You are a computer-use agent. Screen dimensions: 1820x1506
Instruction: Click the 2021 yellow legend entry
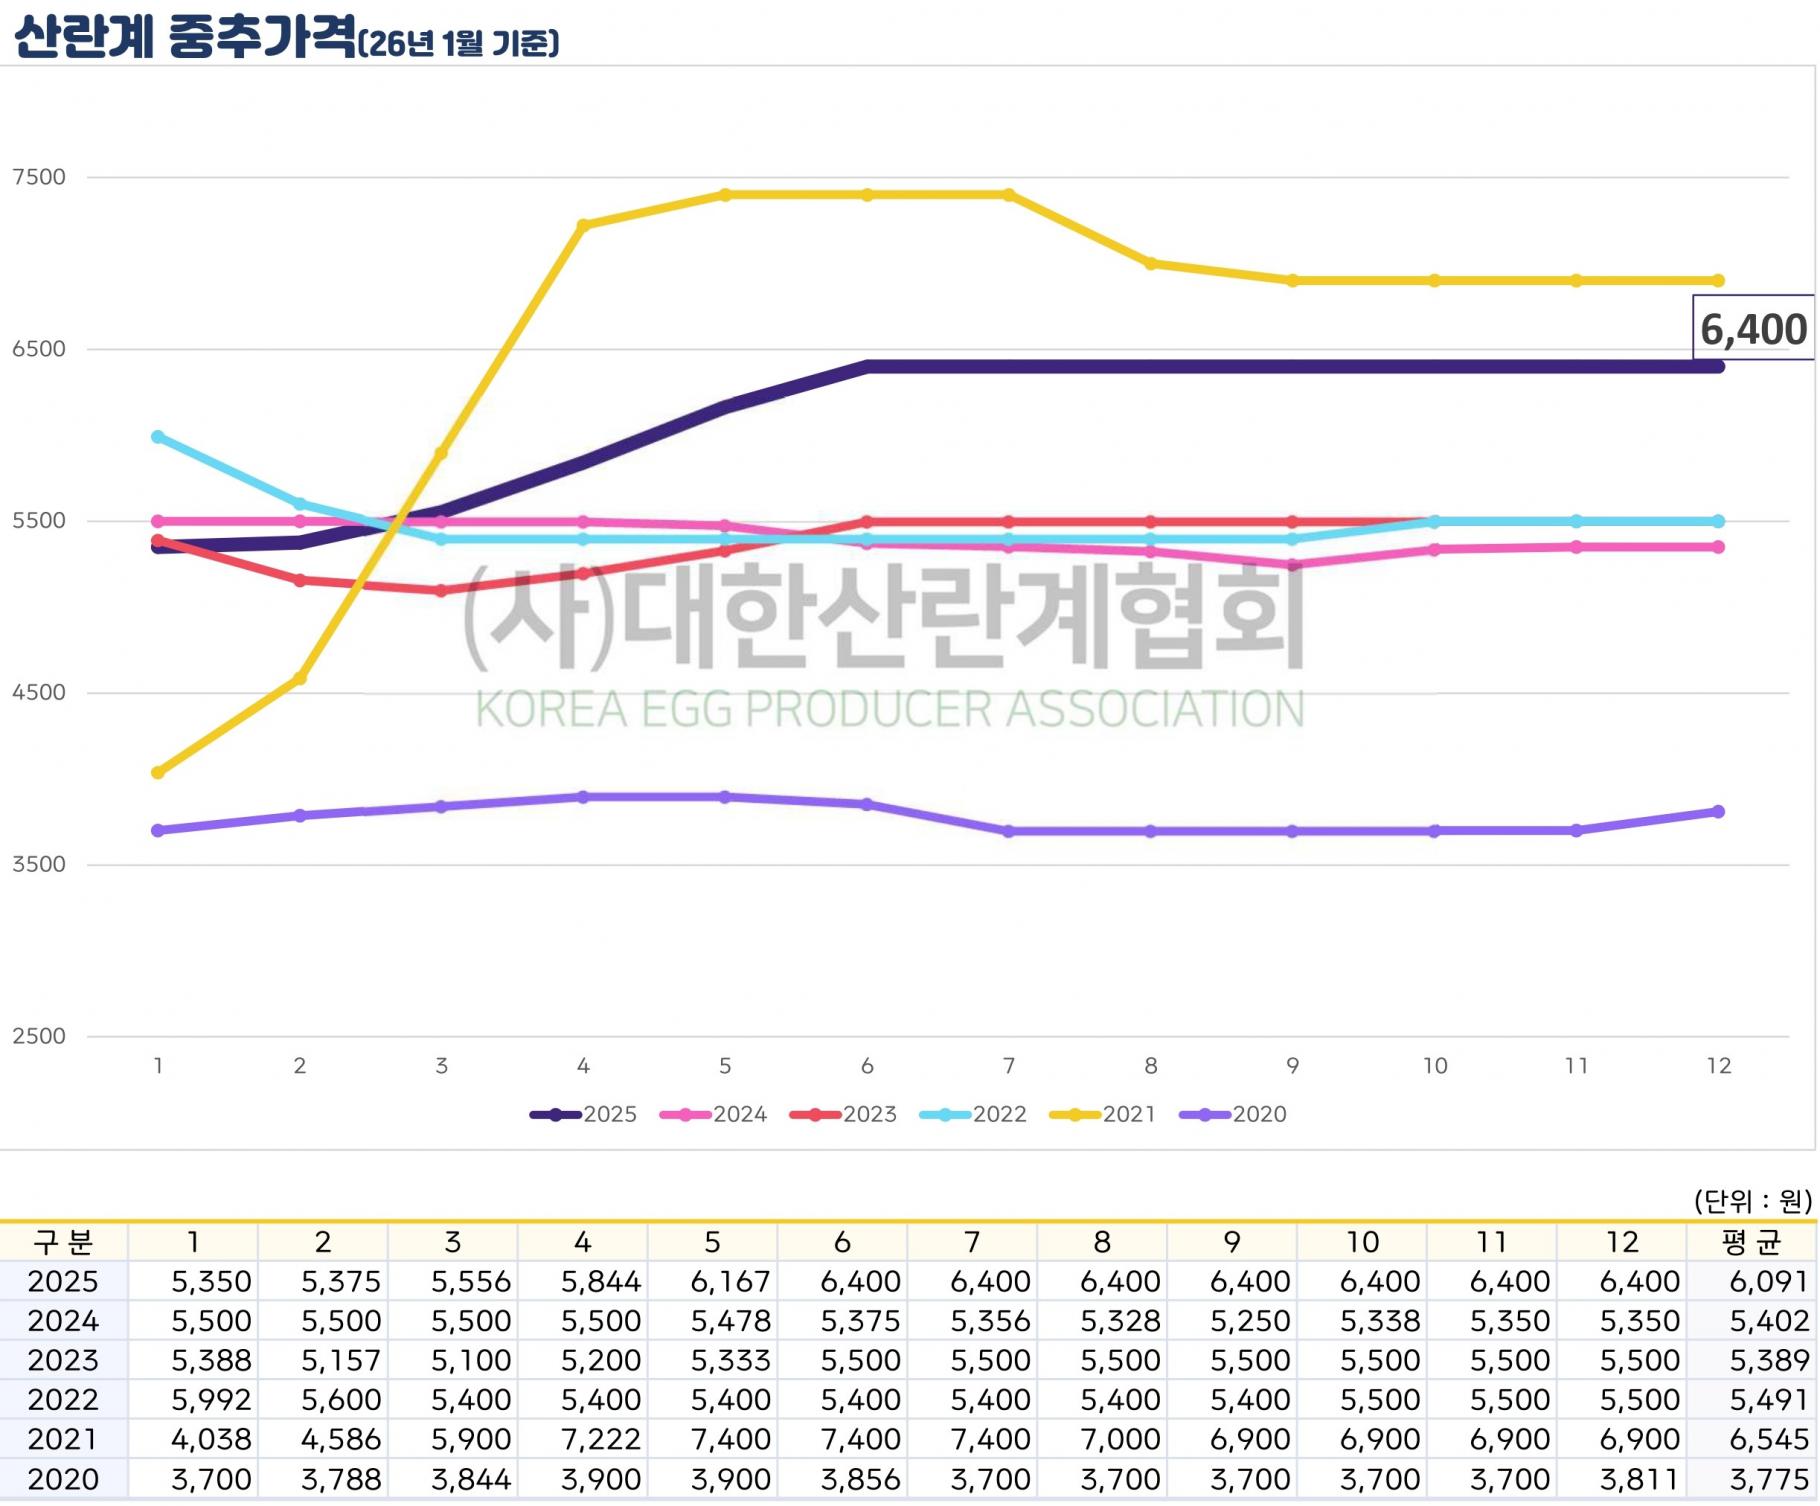point(1104,1114)
